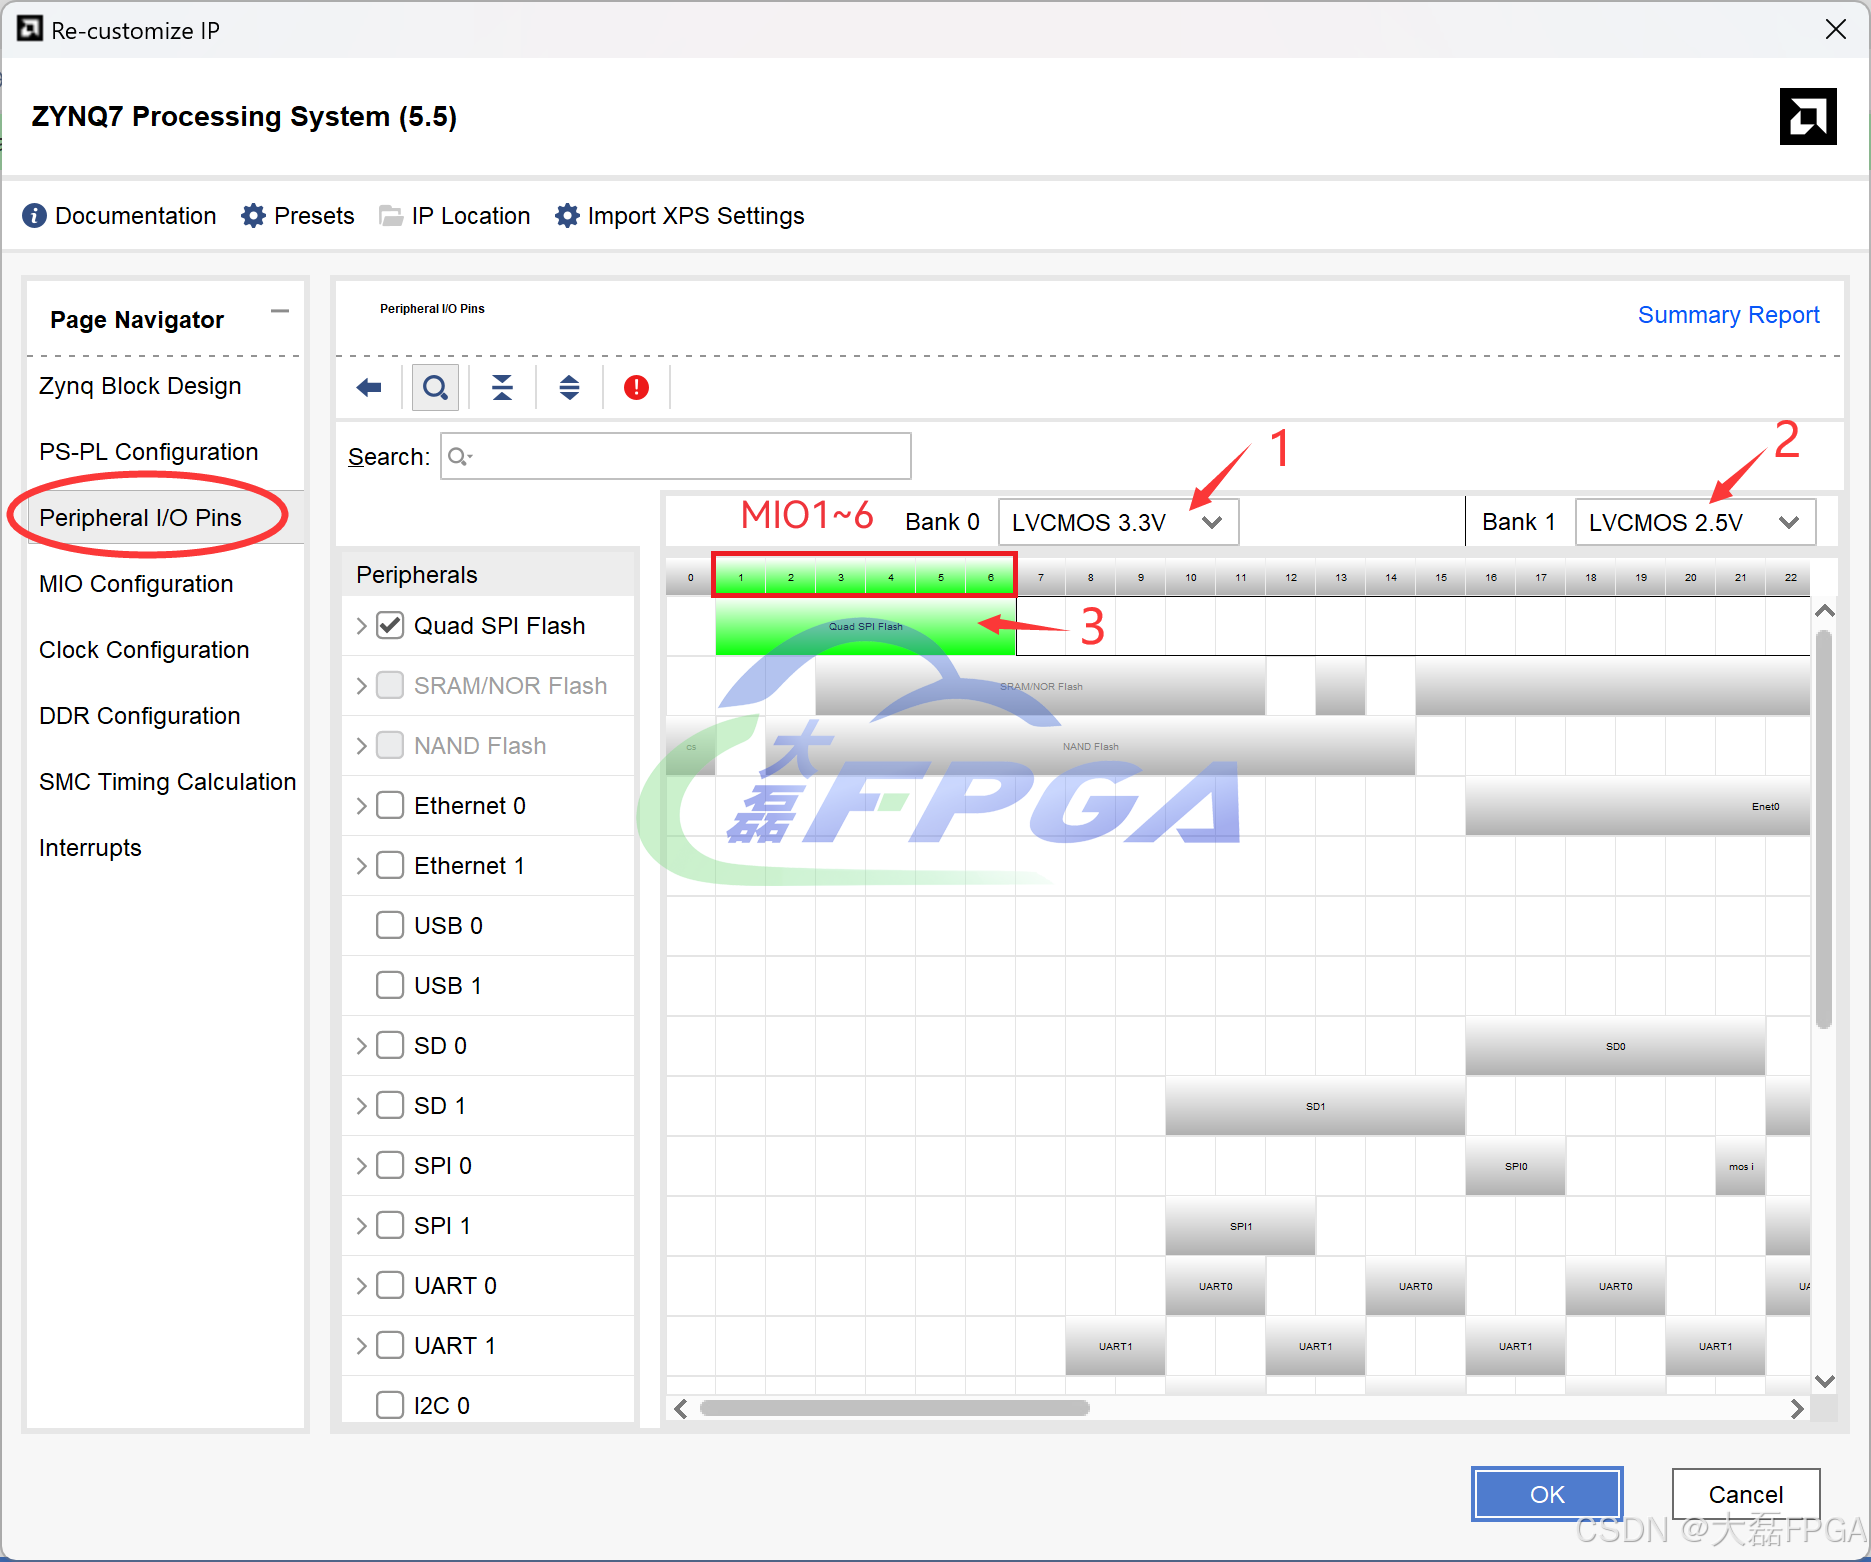Click the vertical scrollbar thumb

pyautogui.click(x=1824, y=828)
